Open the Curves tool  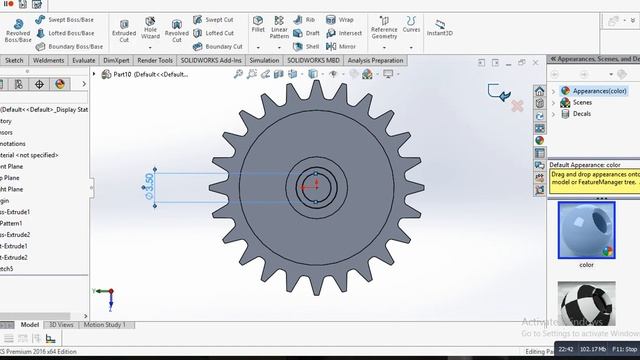(x=411, y=24)
